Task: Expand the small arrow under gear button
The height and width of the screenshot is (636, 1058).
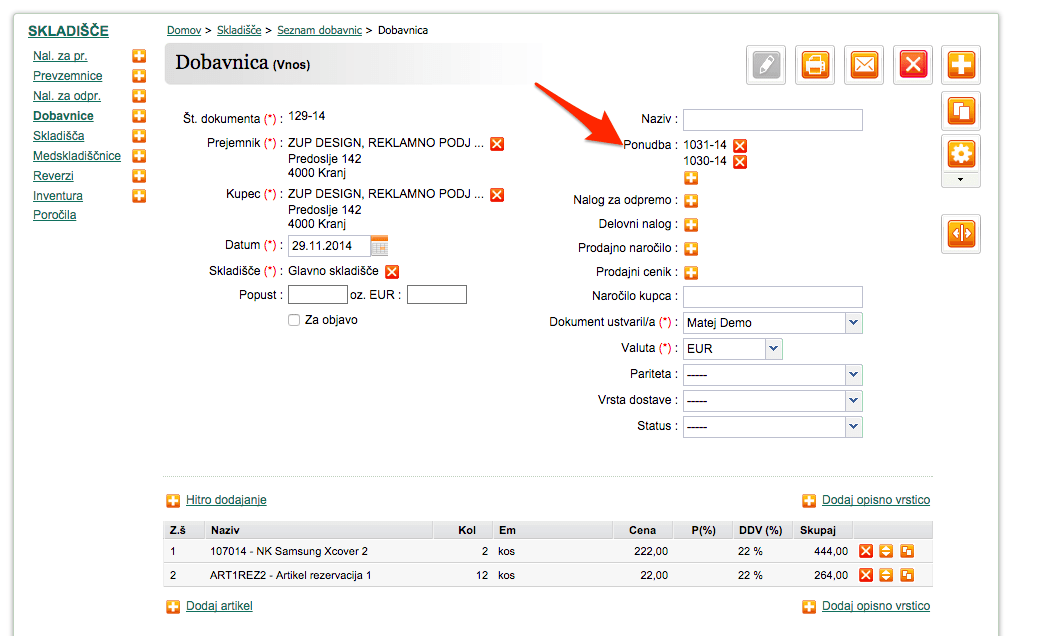Action: (x=961, y=180)
